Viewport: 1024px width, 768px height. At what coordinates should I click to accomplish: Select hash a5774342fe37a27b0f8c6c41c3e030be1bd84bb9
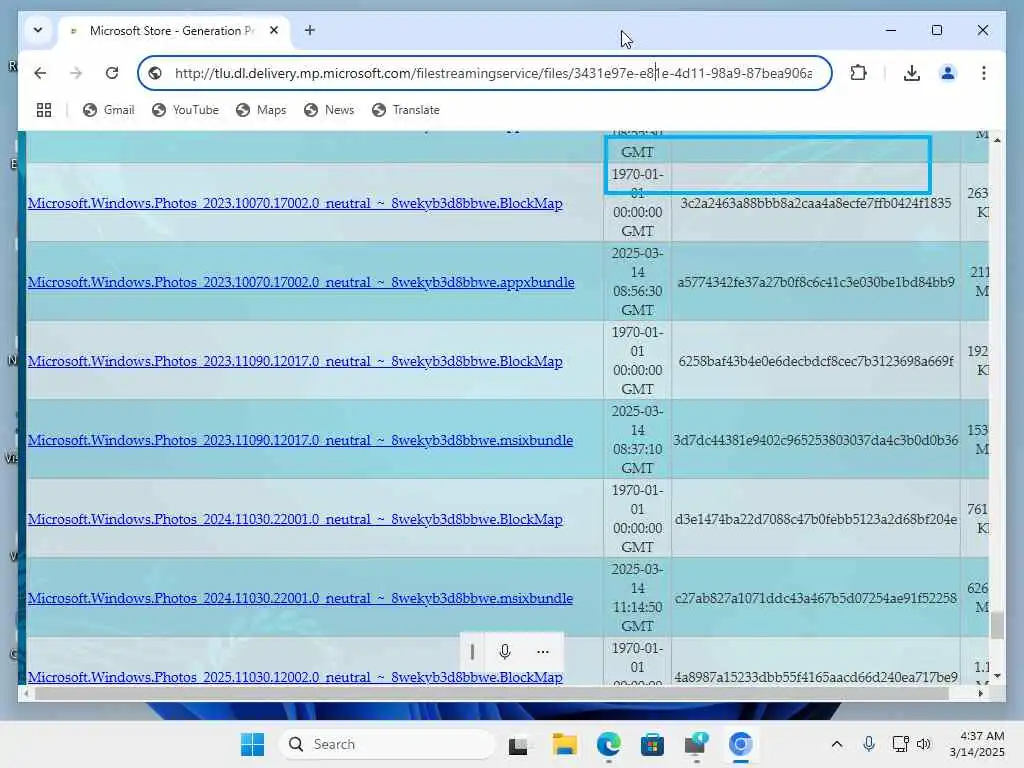(816, 282)
